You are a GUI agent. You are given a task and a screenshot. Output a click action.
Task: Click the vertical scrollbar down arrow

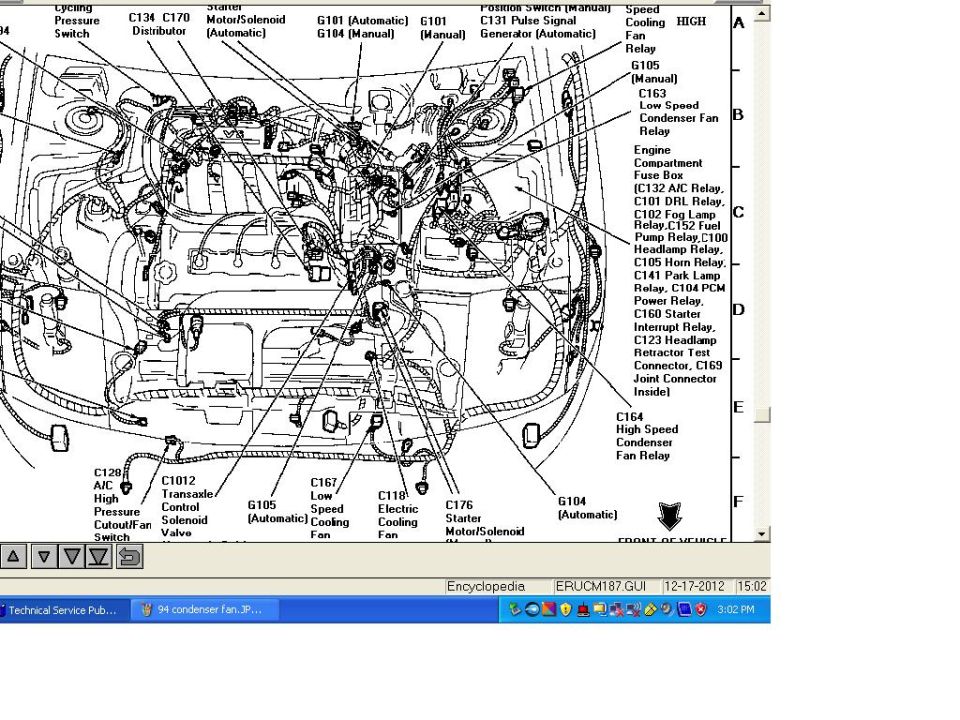(x=762, y=534)
